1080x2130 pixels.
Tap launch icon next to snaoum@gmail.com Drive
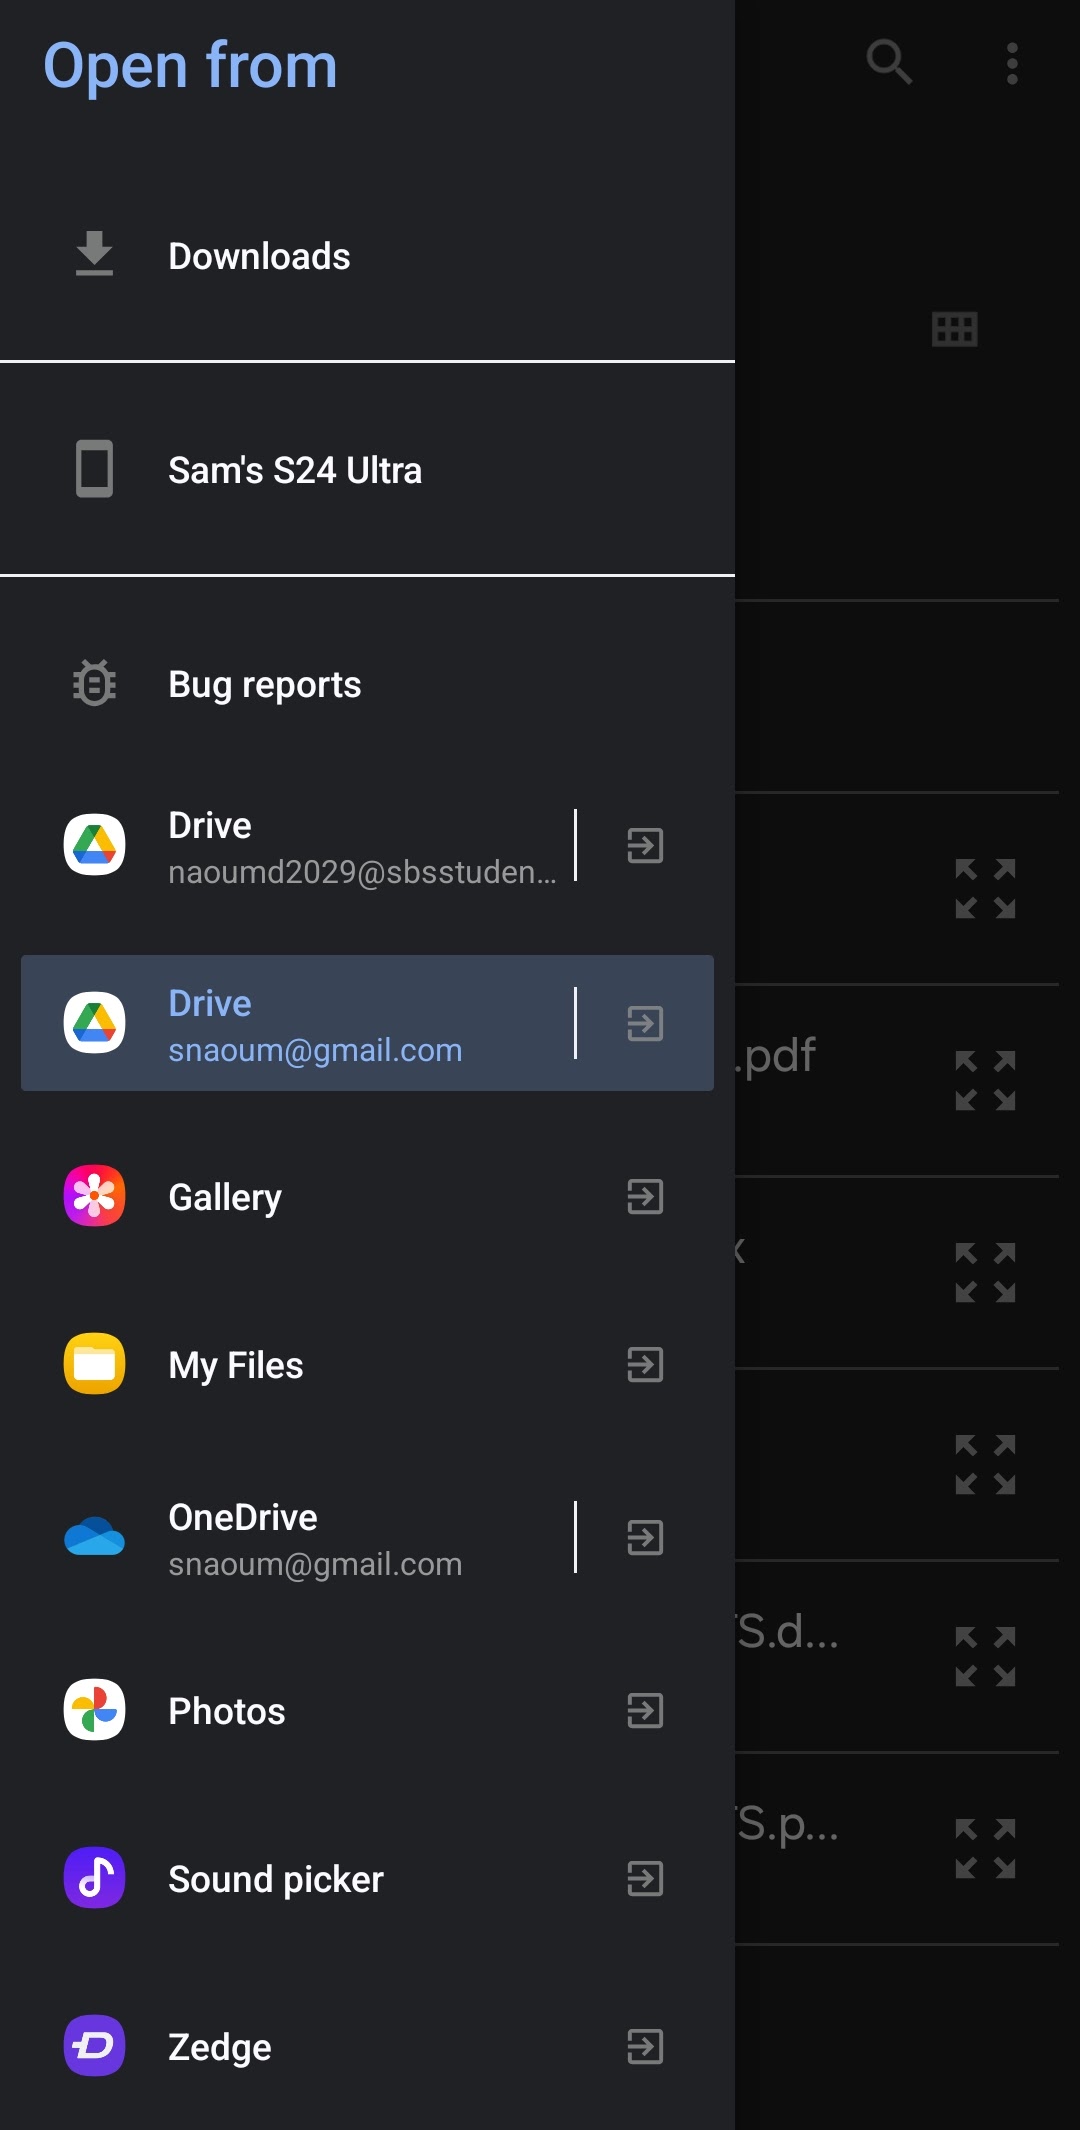click(x=645, y=1023)
